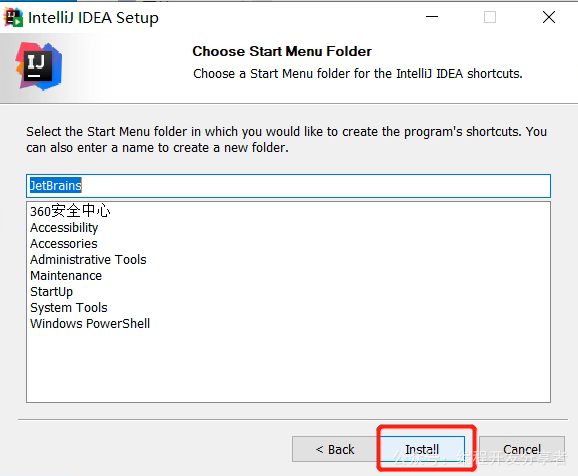Close the IntelliJ IDEA Setup window
This screenshot has width=578, height=476.
pos(549,17)
